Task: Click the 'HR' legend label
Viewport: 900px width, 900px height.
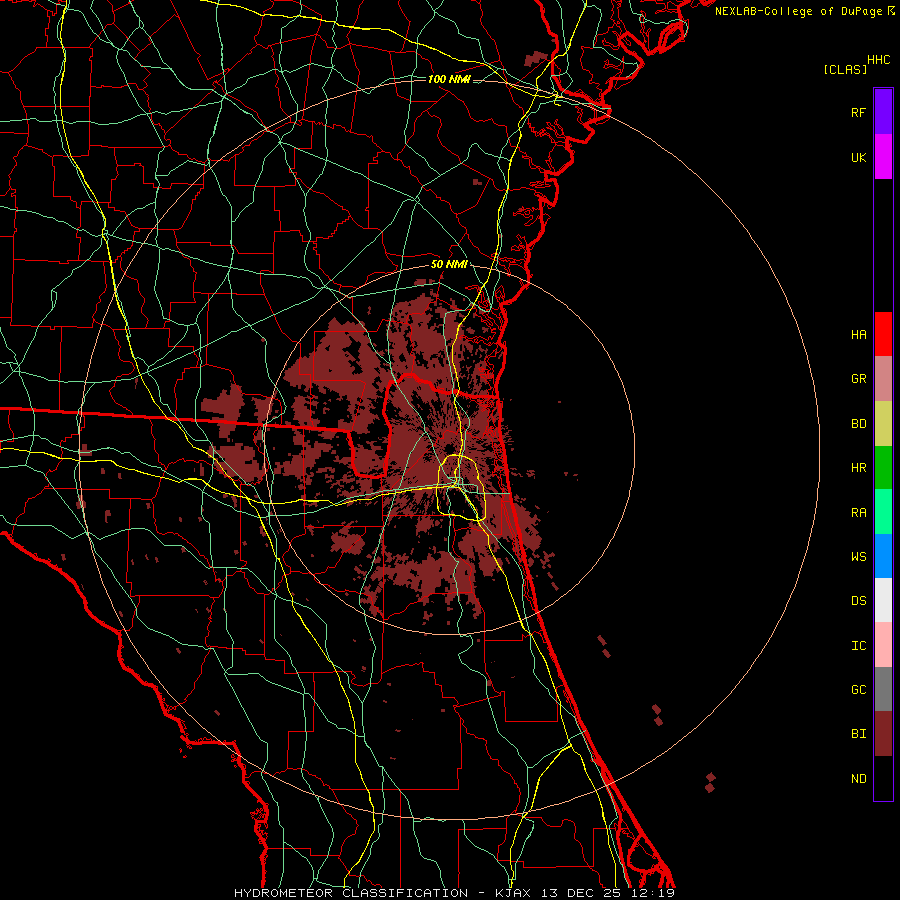Action: [858, 468]
